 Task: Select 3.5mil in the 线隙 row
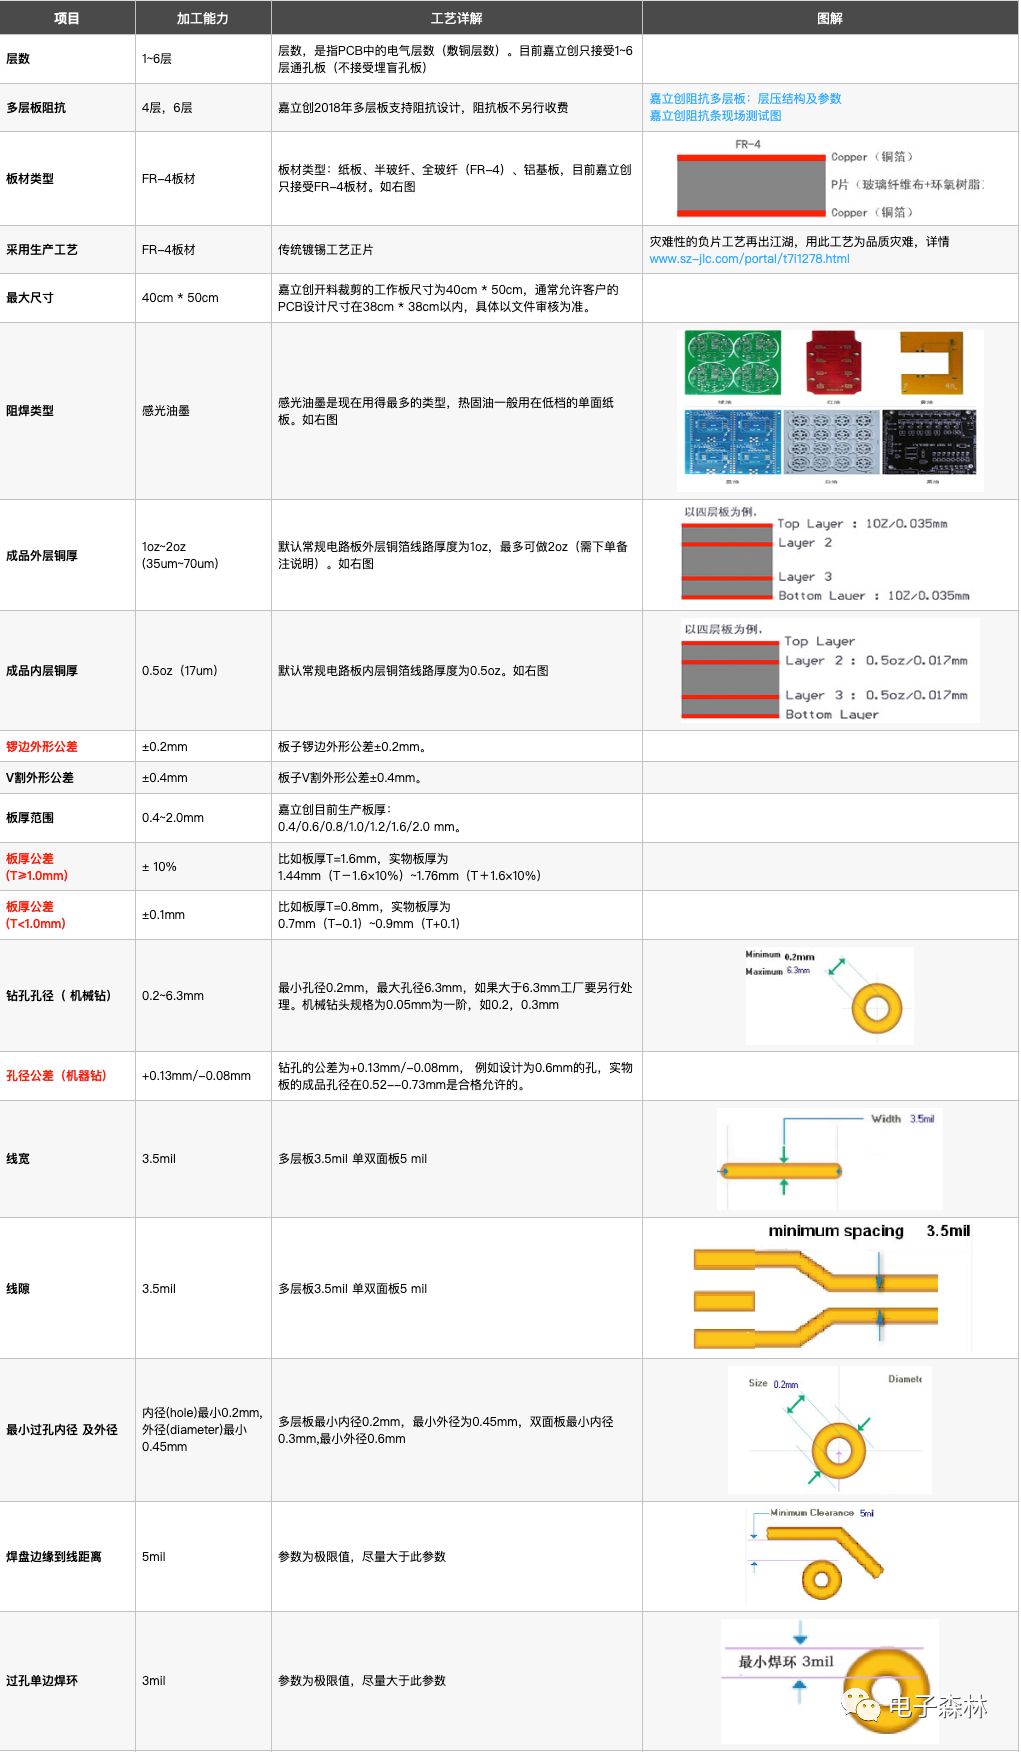159,1289
